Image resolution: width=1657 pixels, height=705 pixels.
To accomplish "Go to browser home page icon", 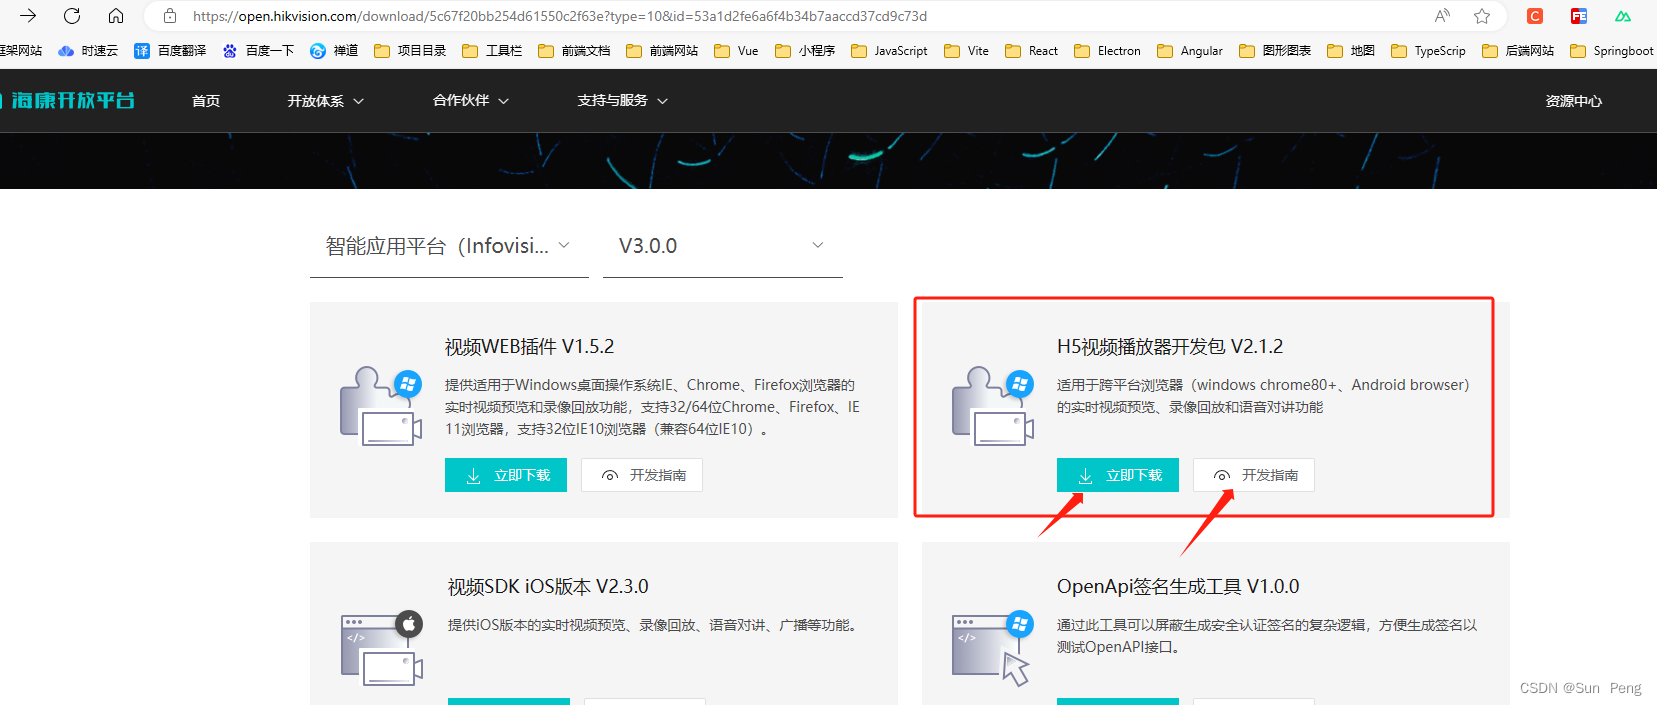I will click(x=116, y=16).
